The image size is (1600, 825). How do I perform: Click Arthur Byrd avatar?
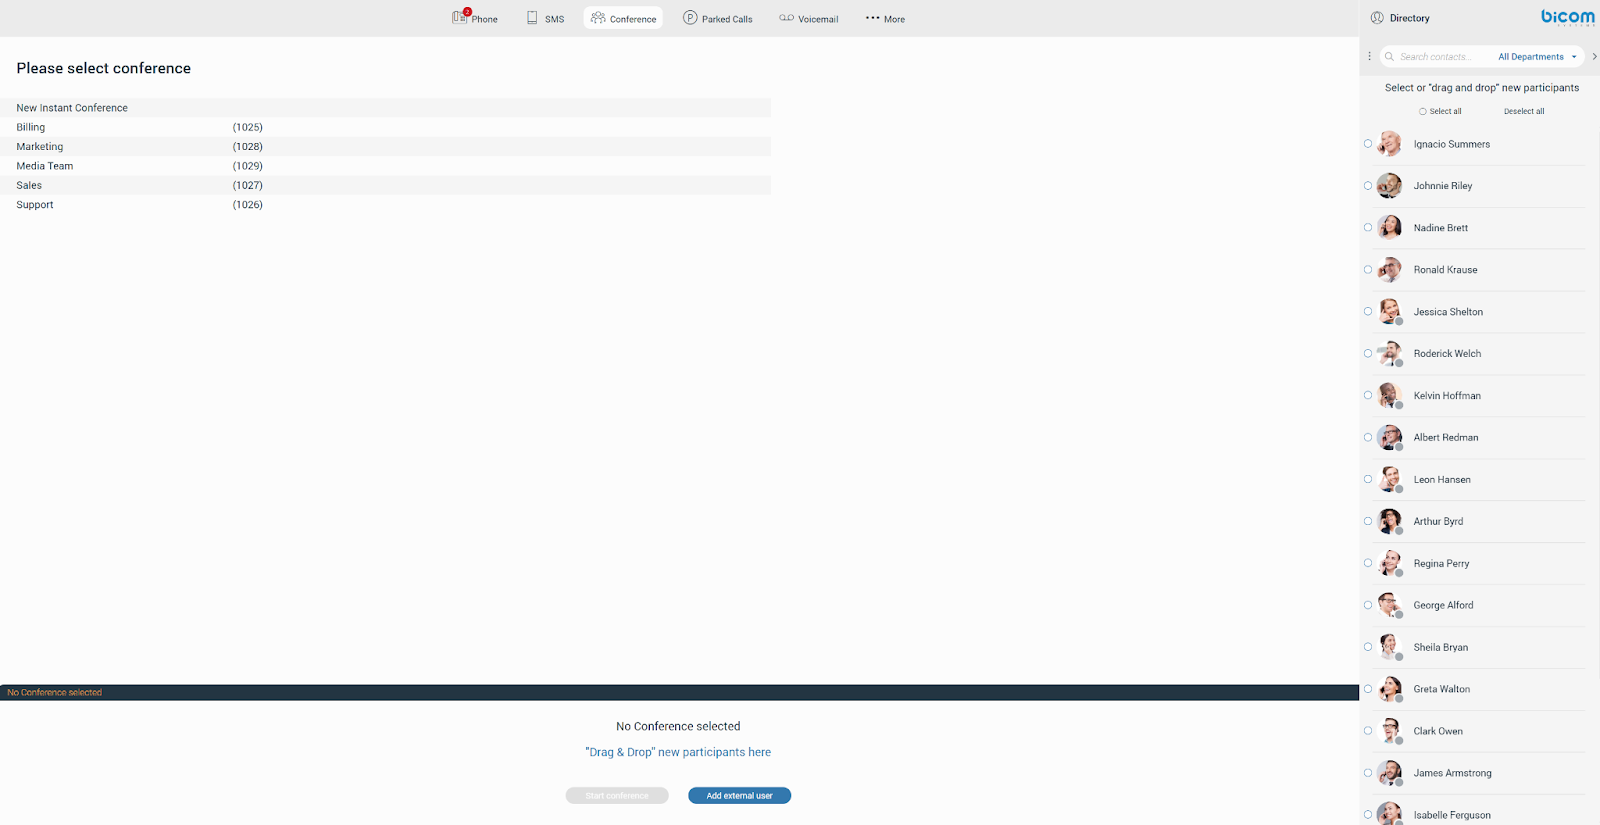point(1389,522)
